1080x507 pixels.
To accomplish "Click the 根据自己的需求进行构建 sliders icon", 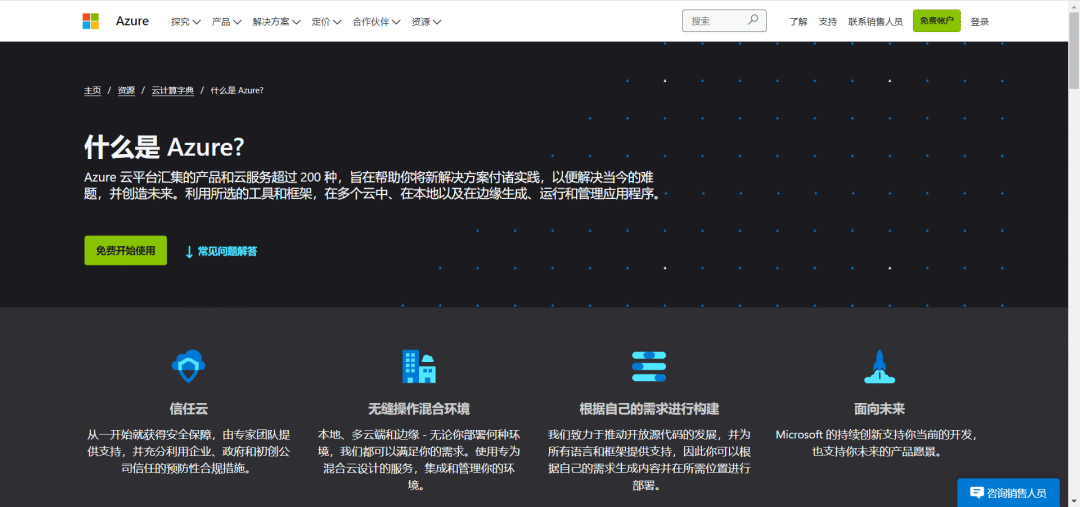I will 649,366.
